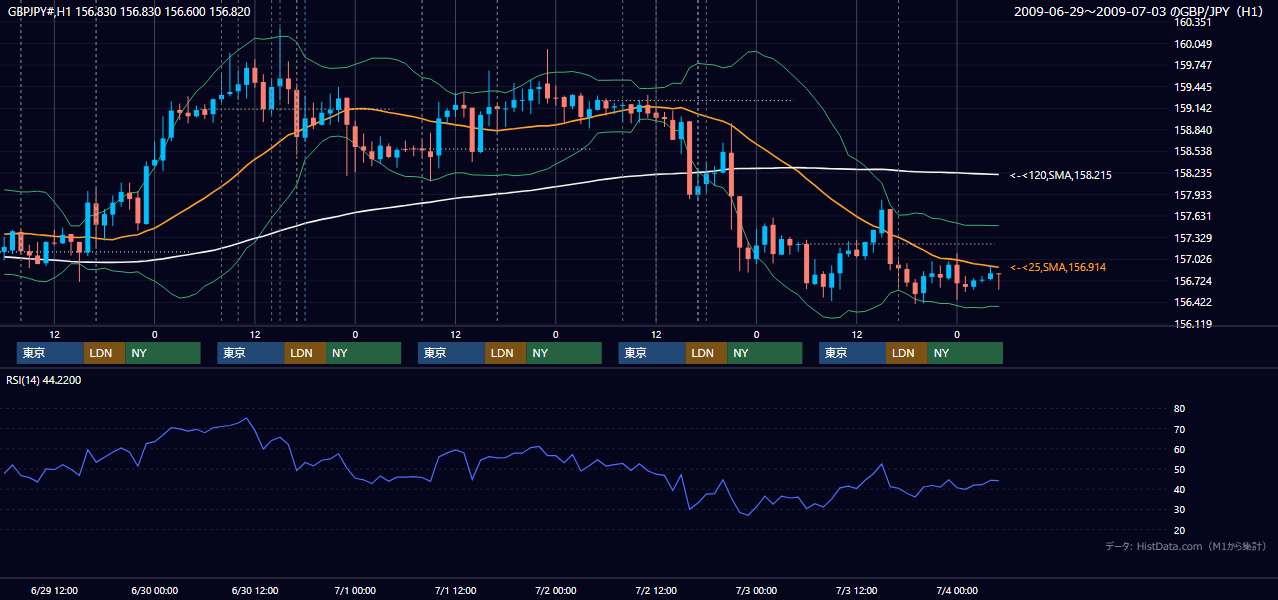Click the 158.840 price axis label
Screen dimensions: 1278x600
click(1193, 130)
